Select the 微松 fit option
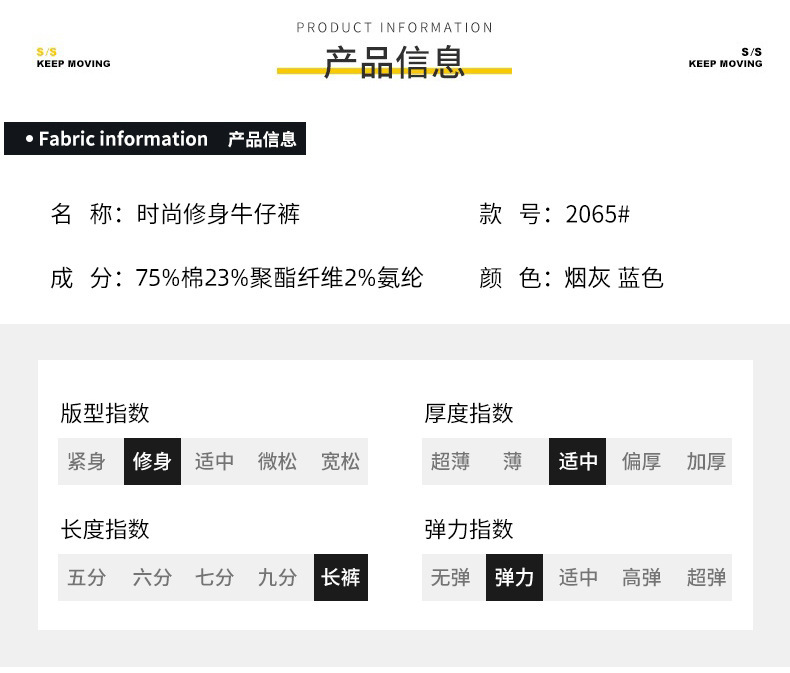 click(277, 461)
